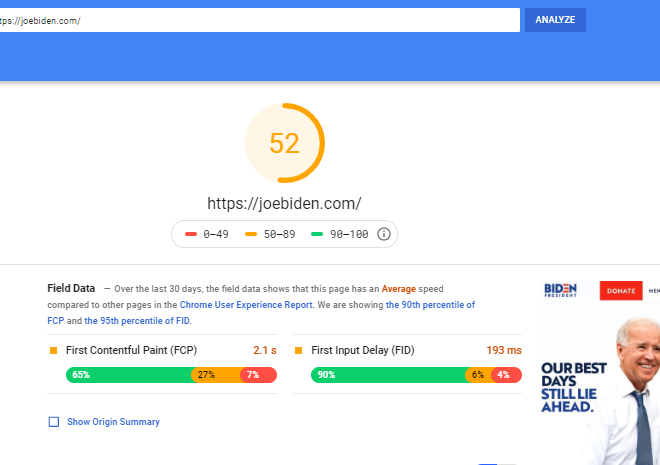
Task: Click the 2.1 s FCP value
Action: [265, 350]
